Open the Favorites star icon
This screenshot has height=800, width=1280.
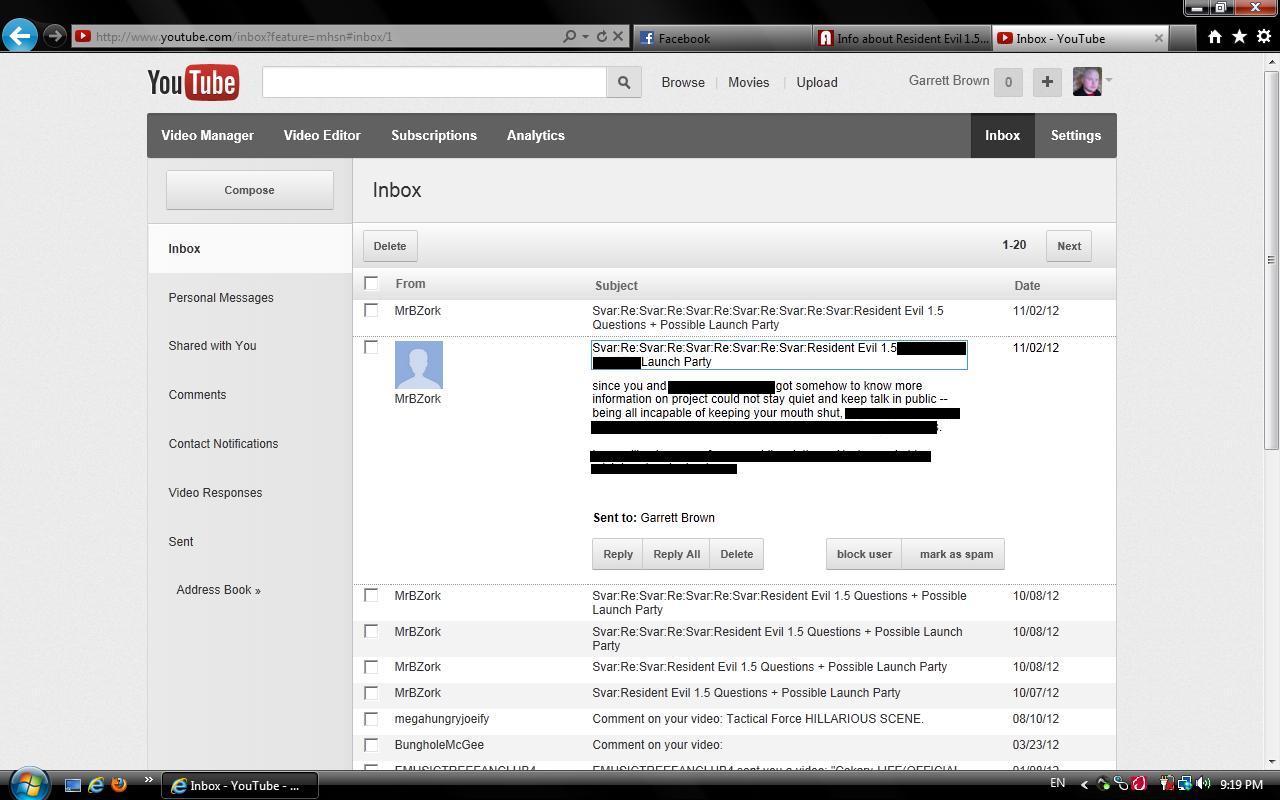pos(1239,36)
